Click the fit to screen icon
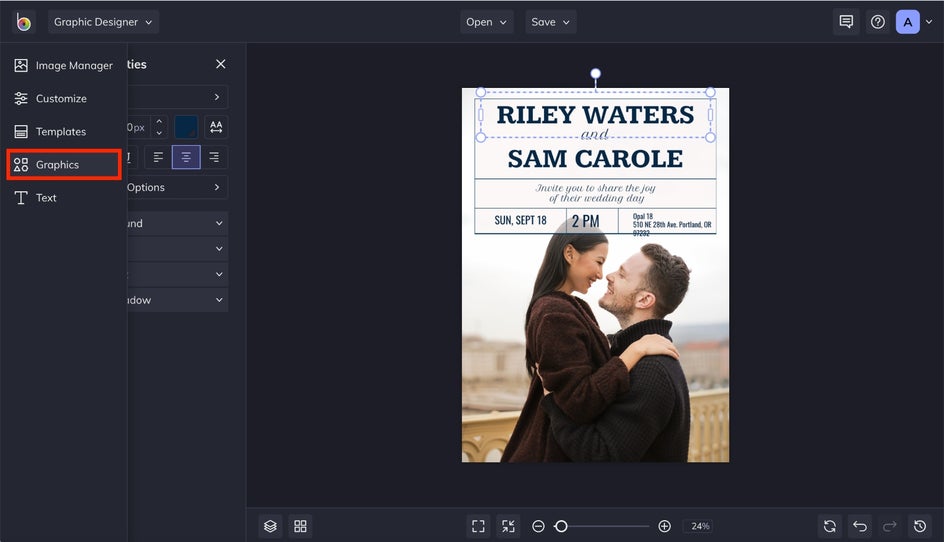The image size is (944, 542). (478, 526)
